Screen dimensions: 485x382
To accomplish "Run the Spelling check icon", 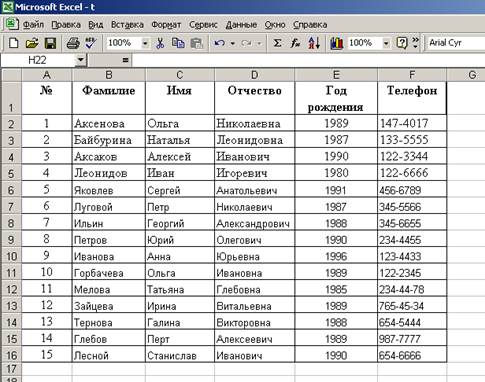I will (90, 43).
